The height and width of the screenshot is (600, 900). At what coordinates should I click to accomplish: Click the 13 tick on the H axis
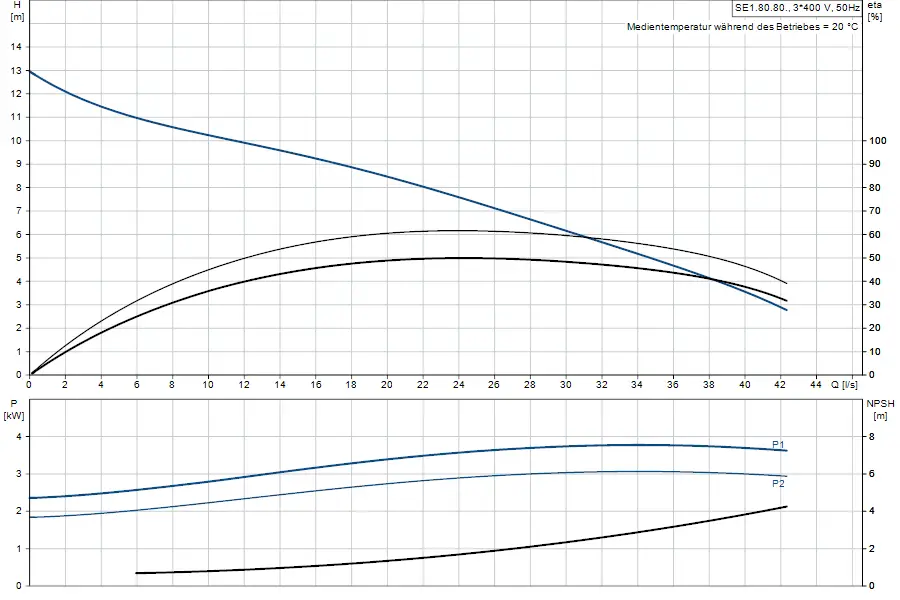16,70
